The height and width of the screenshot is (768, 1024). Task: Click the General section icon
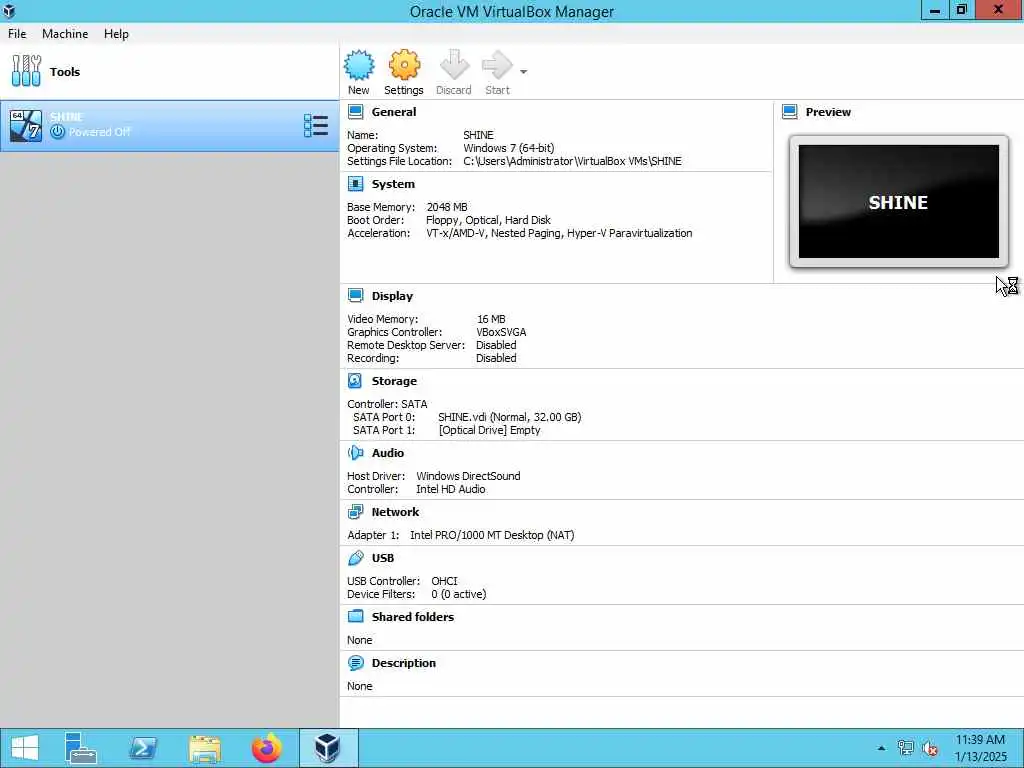[355, 112]
